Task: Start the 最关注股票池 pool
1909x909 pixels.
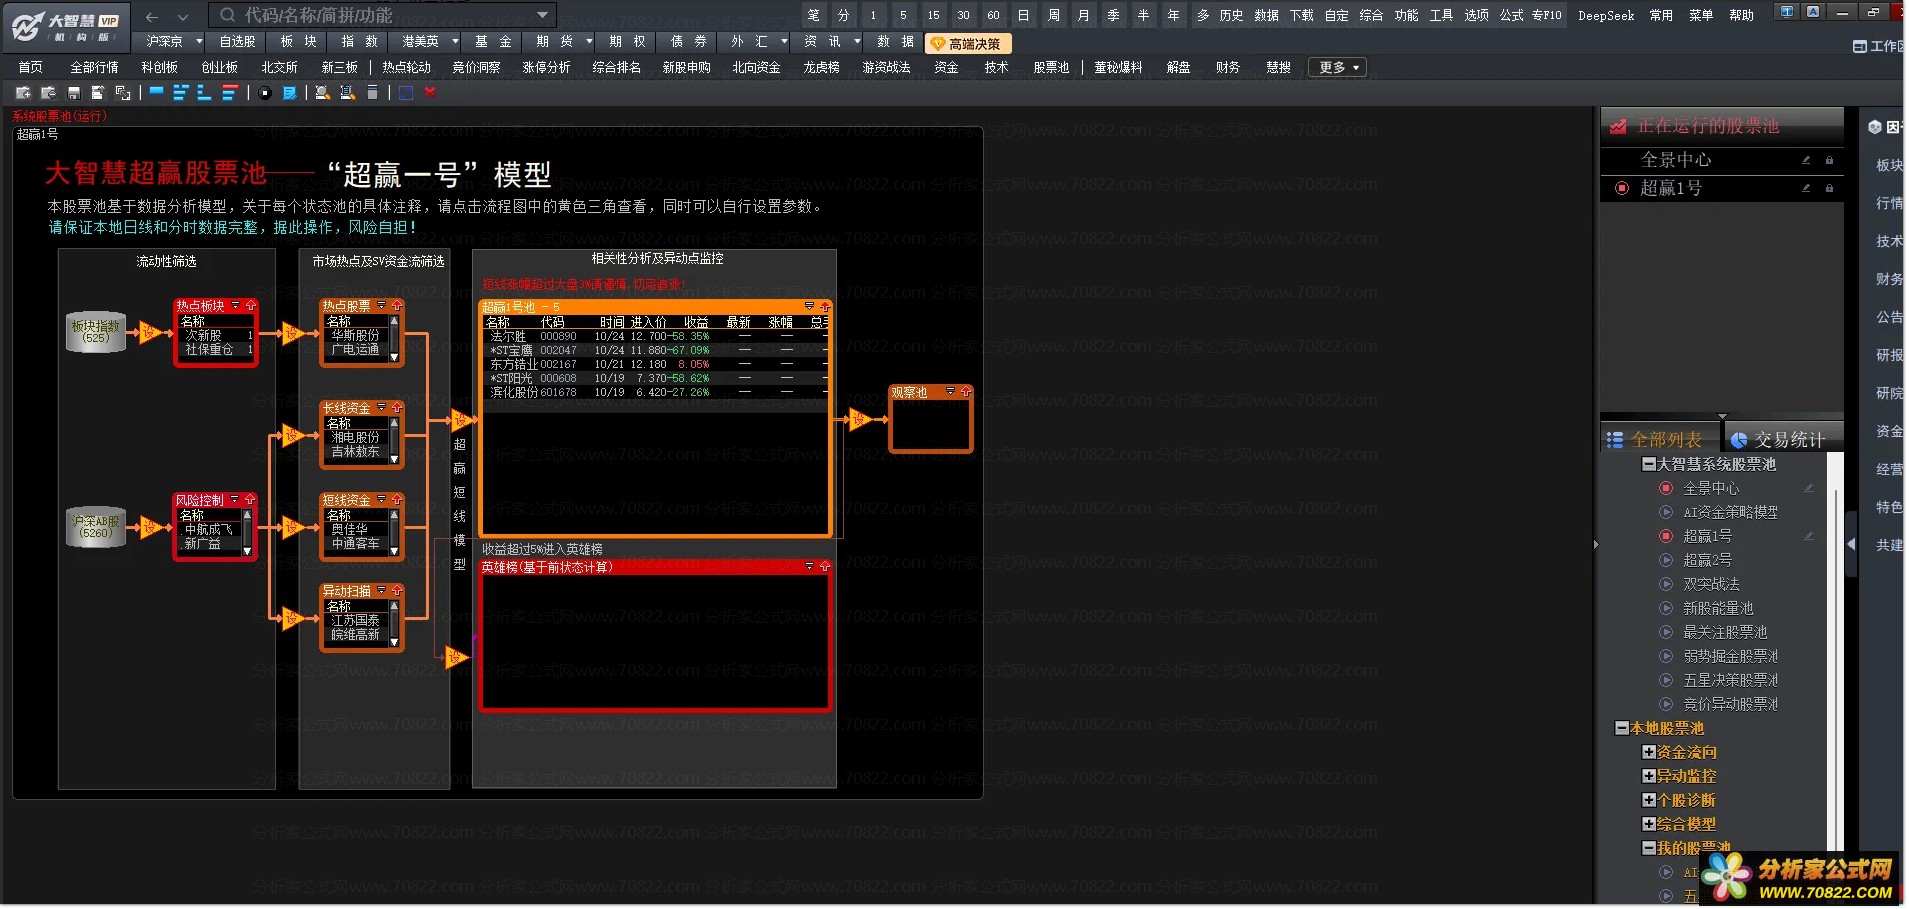Action: coord(1666,632)
